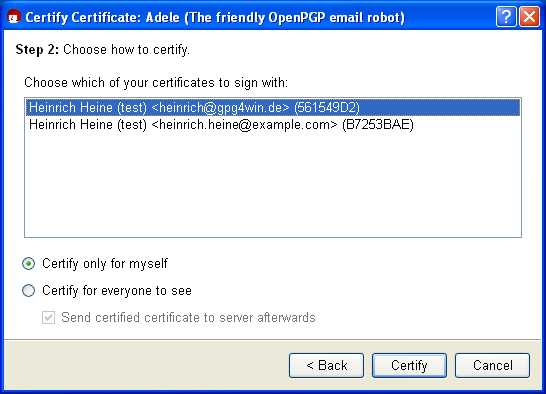Select the heinrich@gpg4win.de certificate entry
This screenshot has width=546, height=394.
click(273, 107)
